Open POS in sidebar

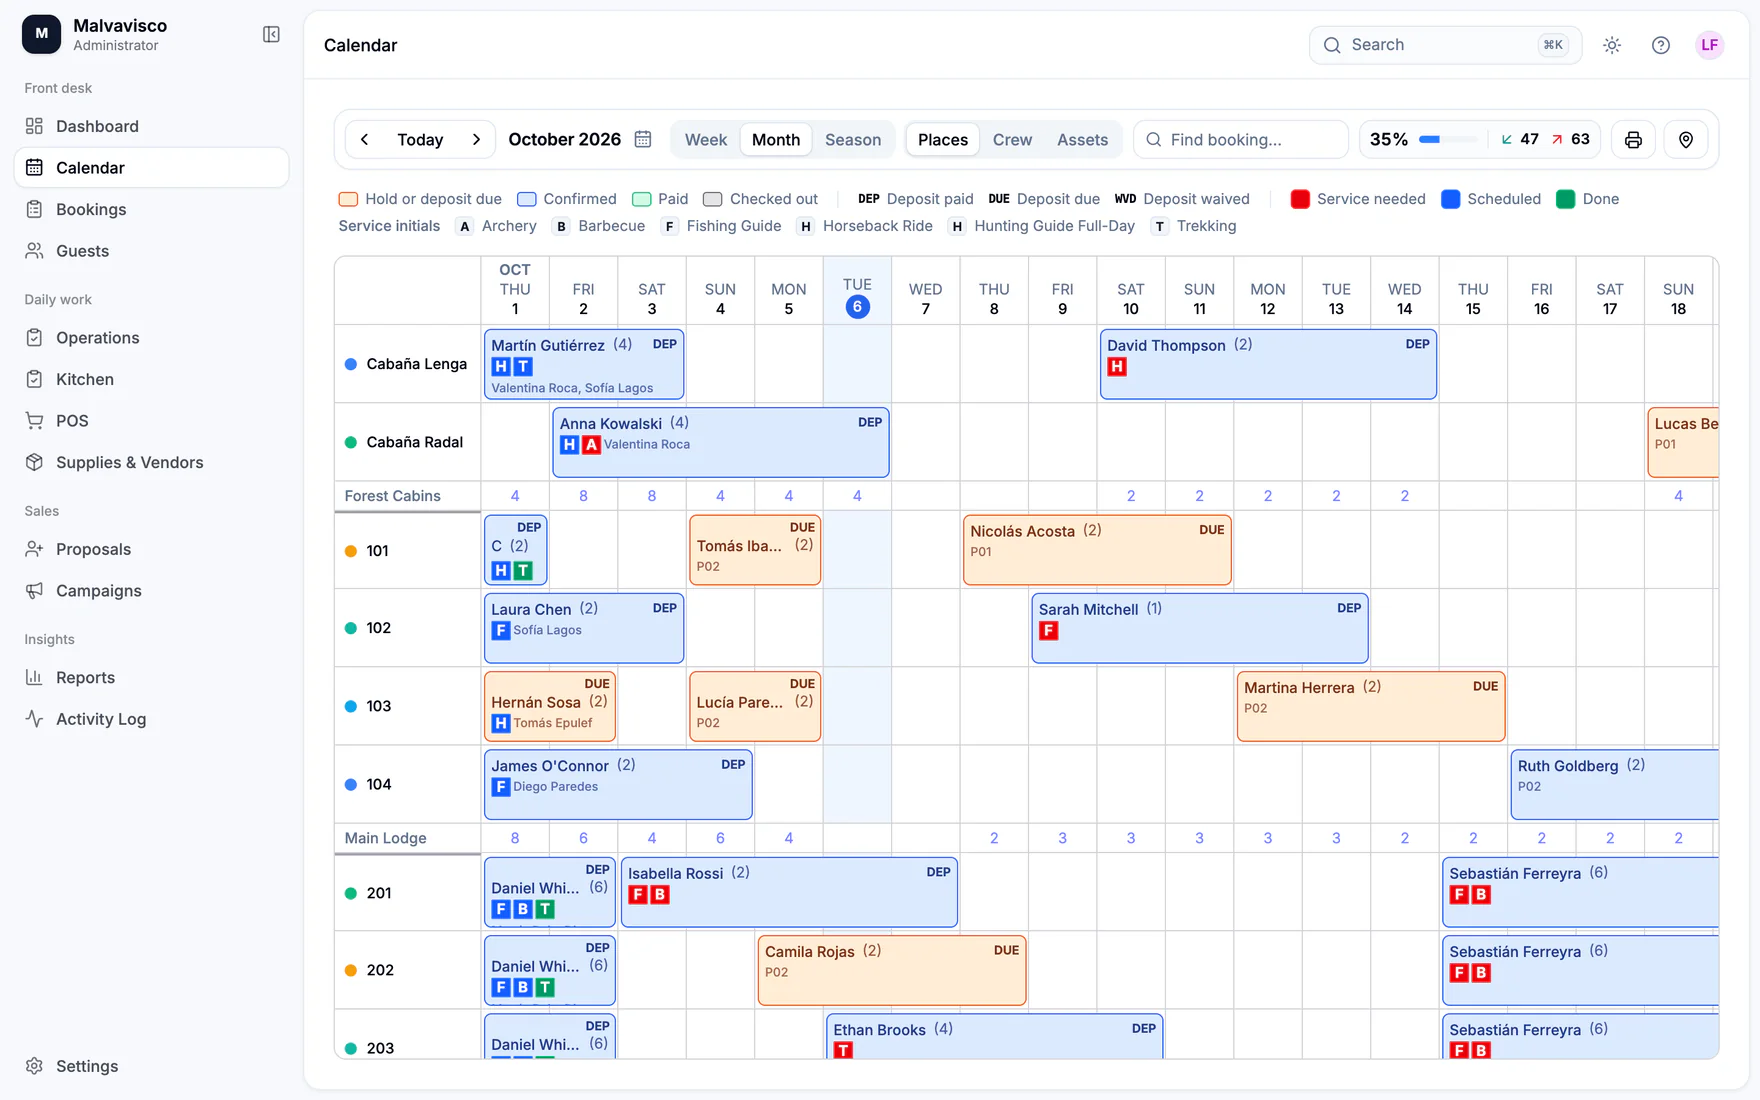click(x=151, y=421)
